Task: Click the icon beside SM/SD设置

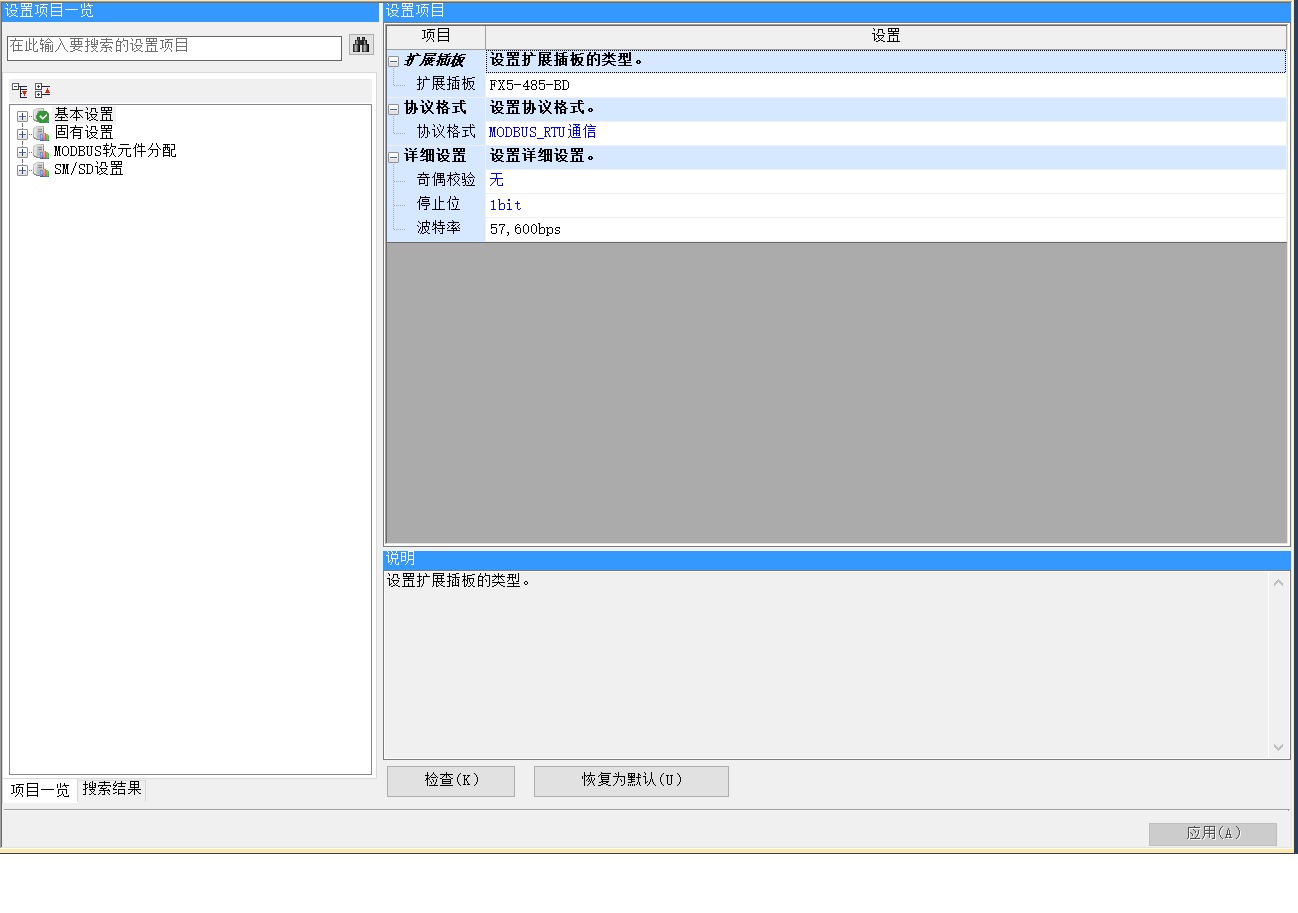Action: tap(41, 170)
